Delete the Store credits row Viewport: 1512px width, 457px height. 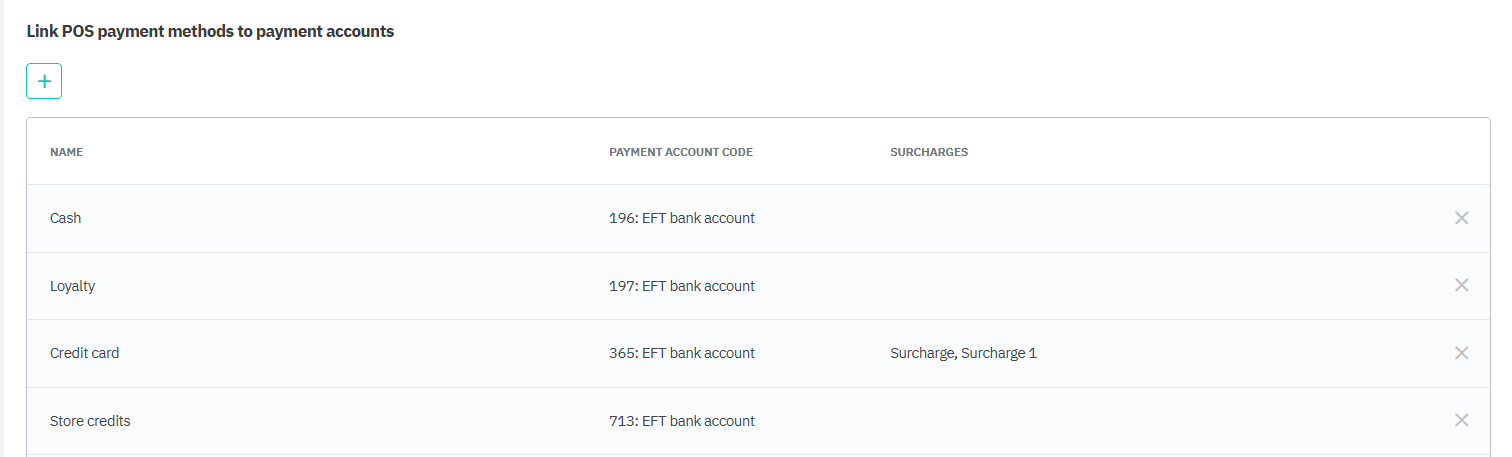click(1461, 420)
